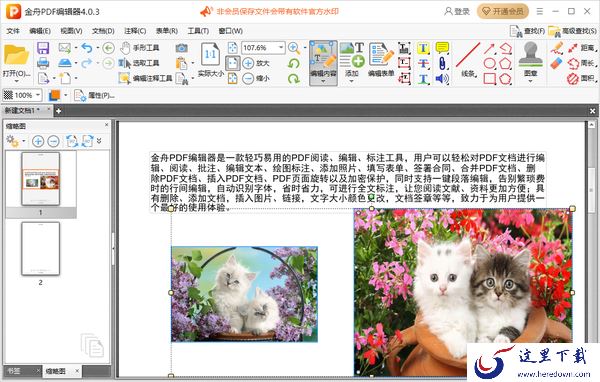The width and height of the screenshot is (600, 382).
Task: Open the 107.6% zoom level dropdown
Action: (281, 48)
